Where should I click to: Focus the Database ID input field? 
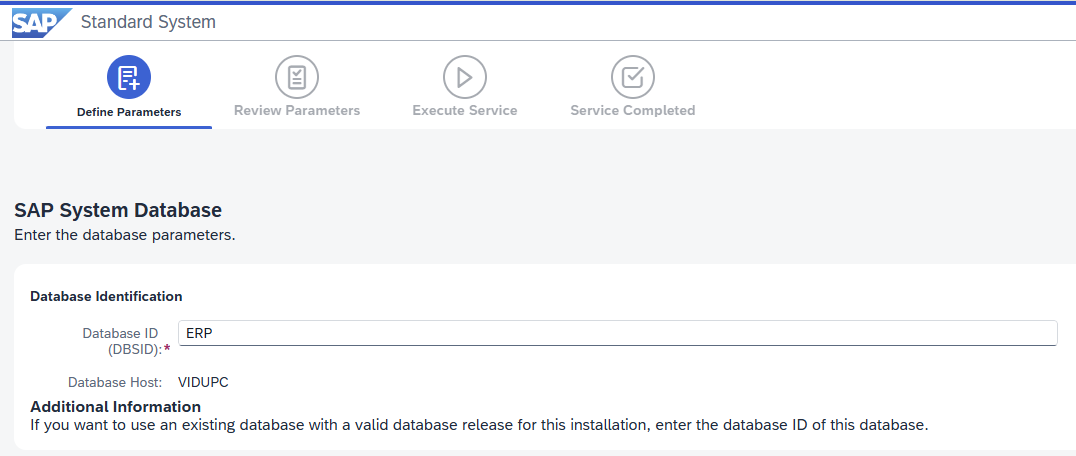[618, 333]
